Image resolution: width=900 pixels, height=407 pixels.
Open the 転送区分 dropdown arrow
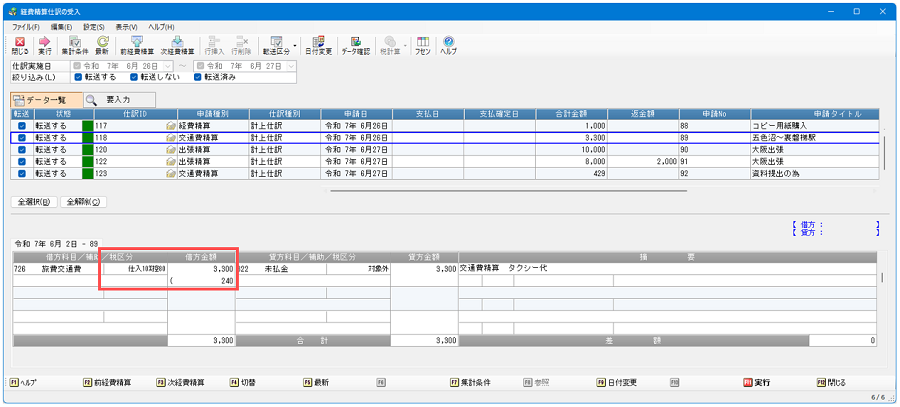[295, 45]
